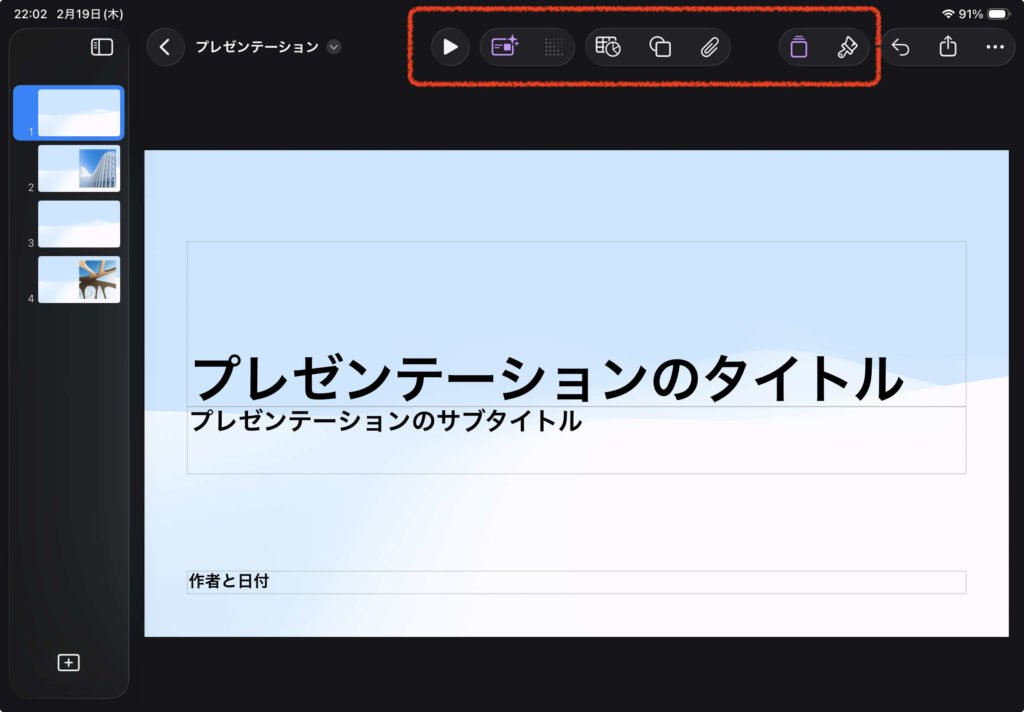Start the slideshow with the Play button
1024x712 pixels.
click(450, 47)
